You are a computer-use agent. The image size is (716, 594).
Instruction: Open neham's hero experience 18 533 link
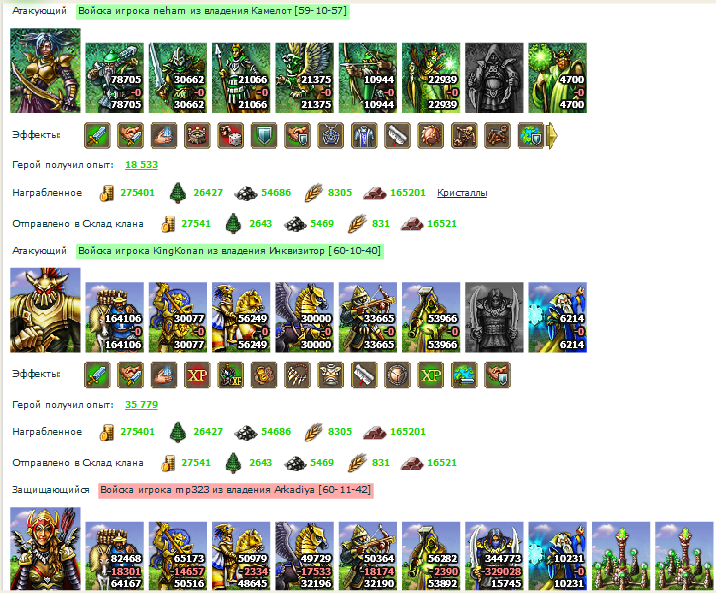[x=141, y=165]
